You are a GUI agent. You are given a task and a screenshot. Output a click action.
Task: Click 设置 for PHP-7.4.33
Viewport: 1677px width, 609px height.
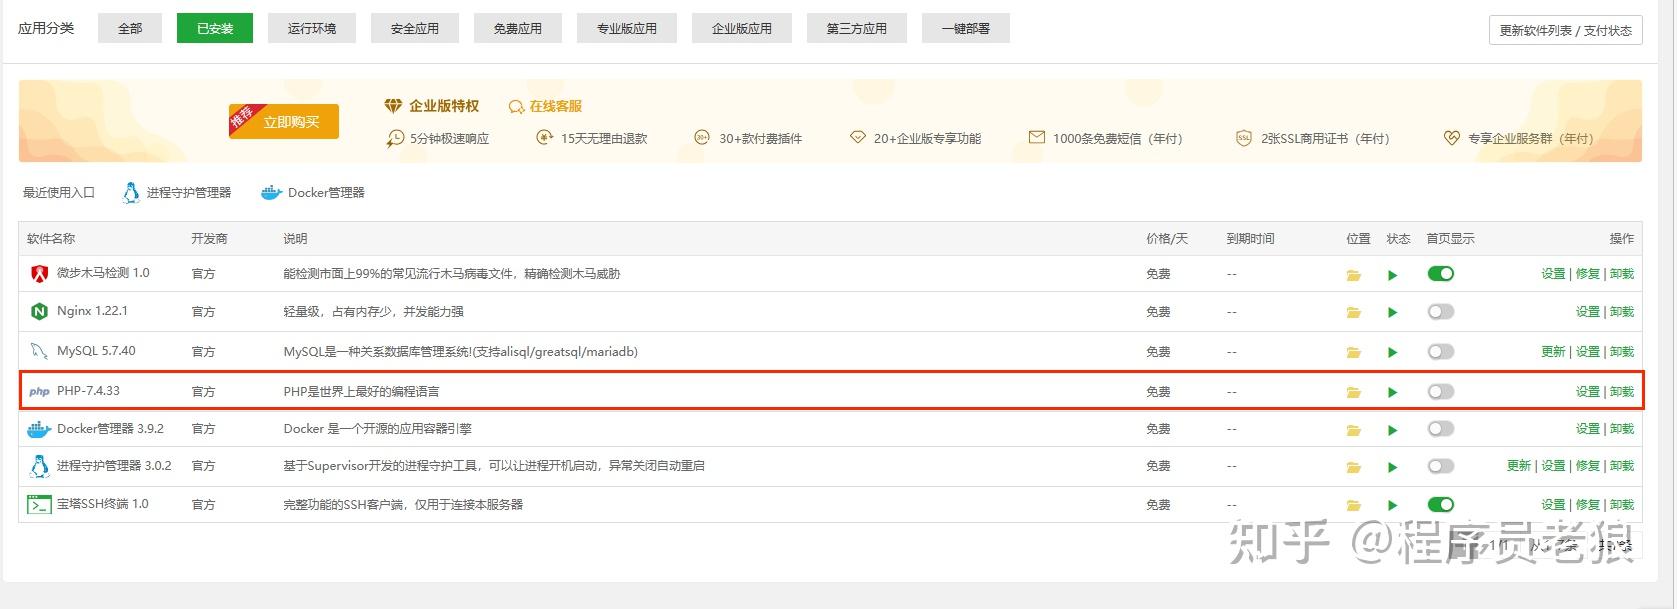click(x=1588, y=391)
